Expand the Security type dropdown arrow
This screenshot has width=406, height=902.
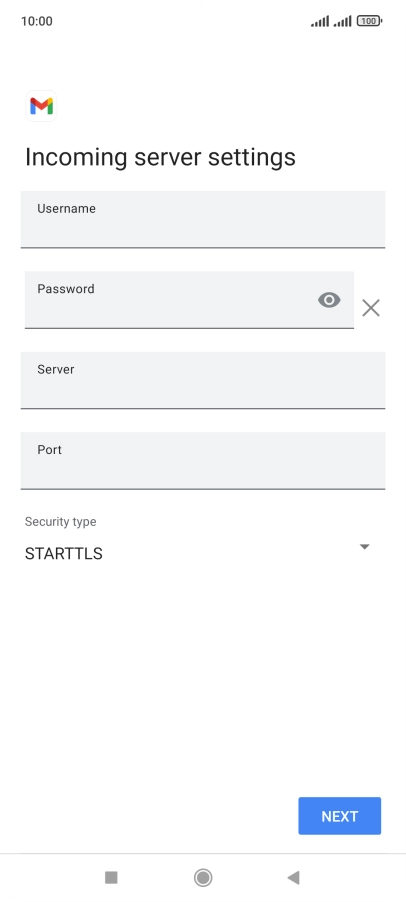click(x=364, y=546)
